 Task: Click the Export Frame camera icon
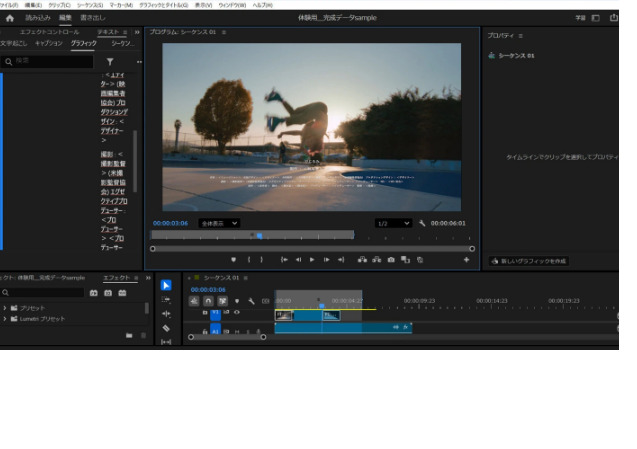tap(391, 259)
